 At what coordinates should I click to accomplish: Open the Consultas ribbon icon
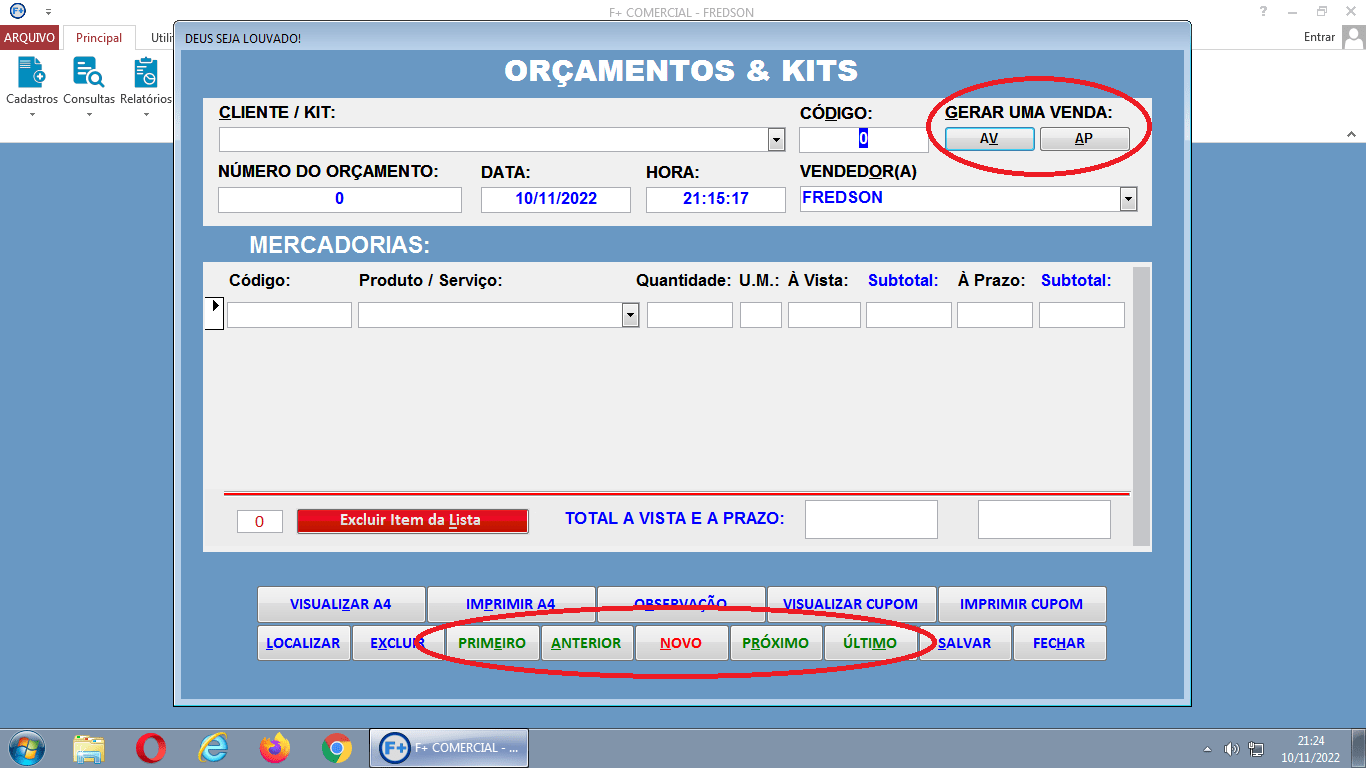pos(88,72)
